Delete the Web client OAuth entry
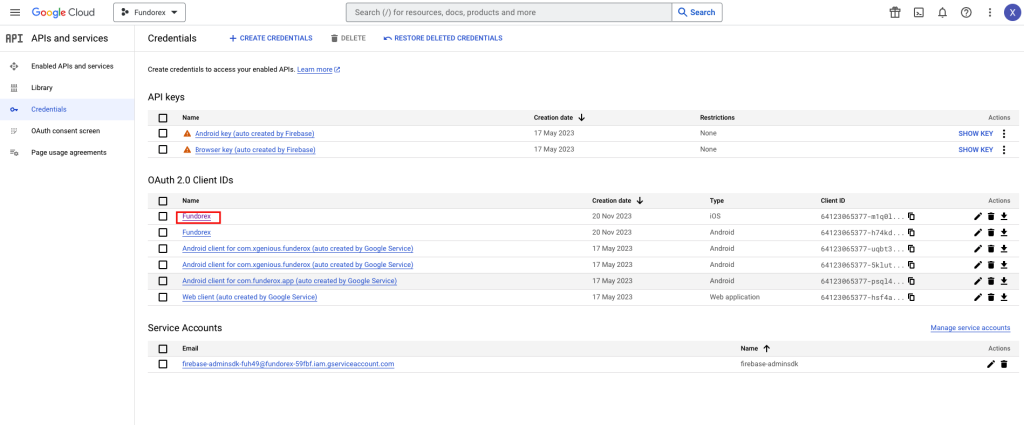 991,297
